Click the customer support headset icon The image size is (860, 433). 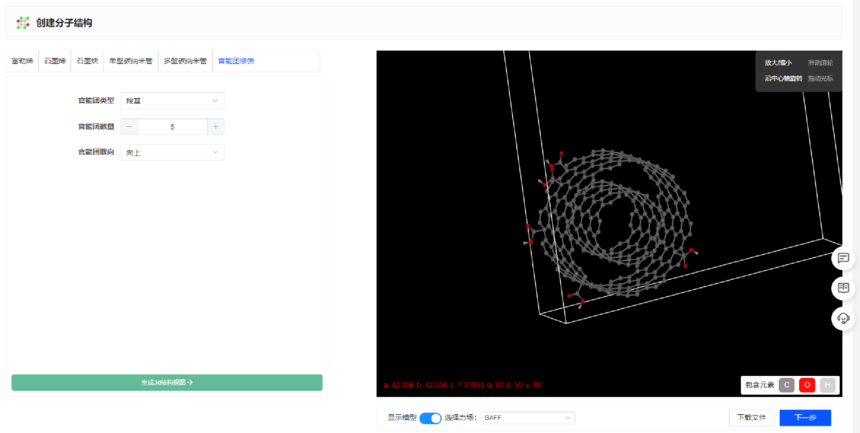click(x=843, y=318)
